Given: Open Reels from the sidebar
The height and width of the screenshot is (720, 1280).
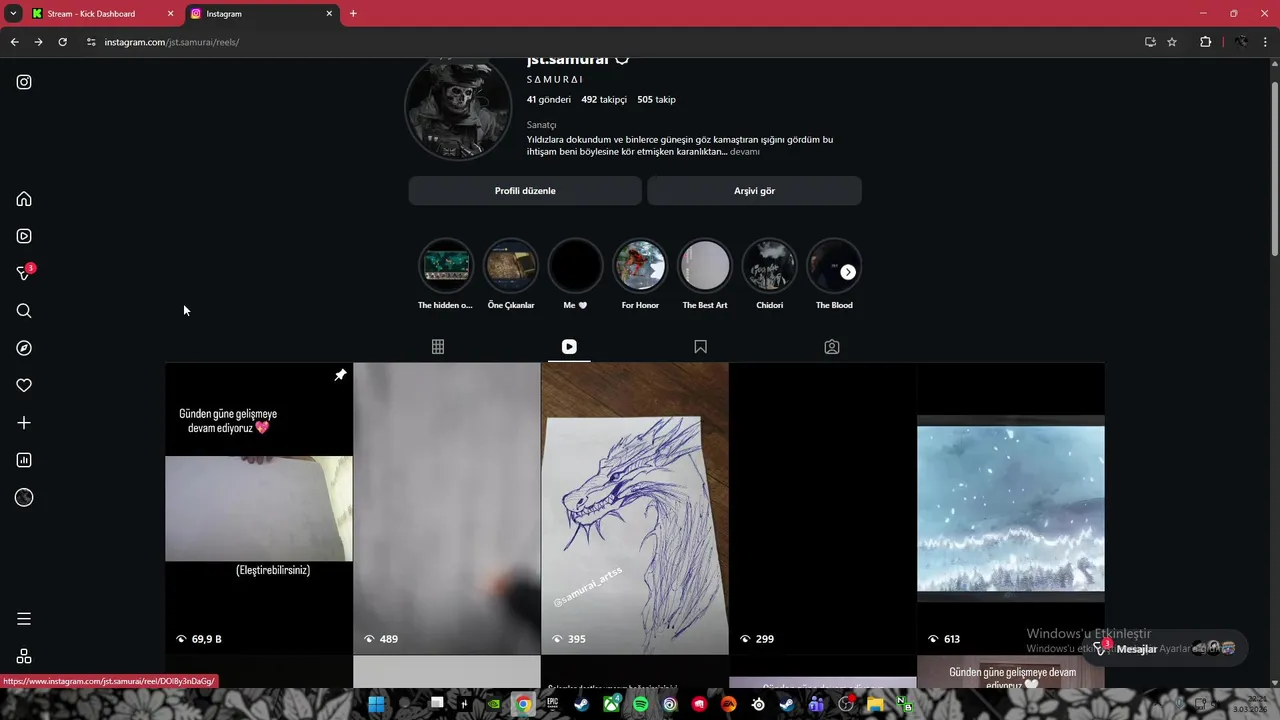Looking at the screenshot, I should [x=24, y=236].
